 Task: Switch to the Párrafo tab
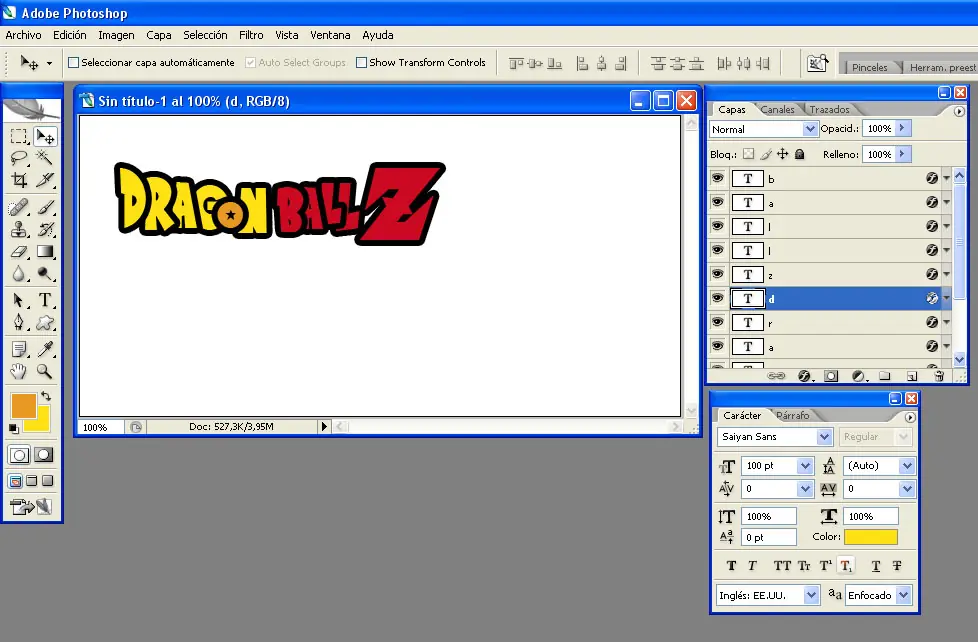[793, 415]
